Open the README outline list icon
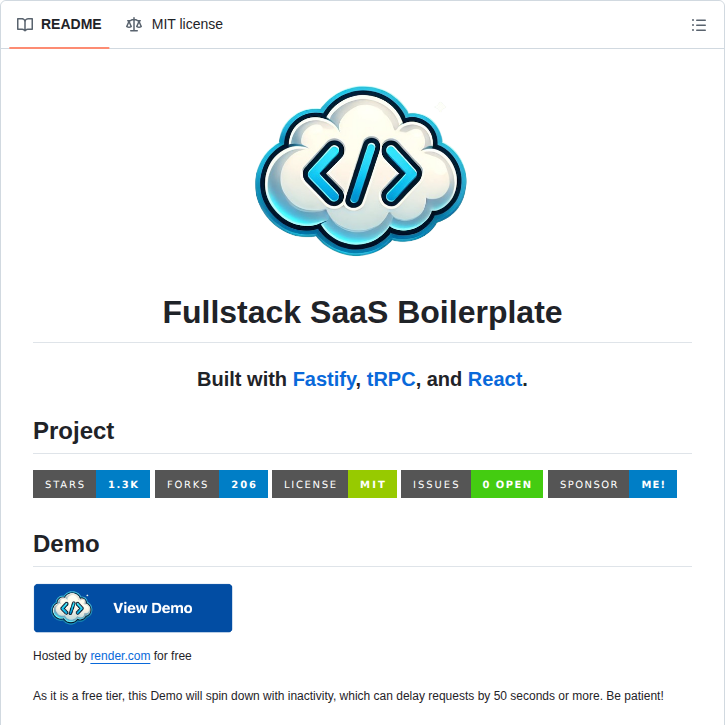The height and width of the screenshot is (725, 725). coord(698,25)
